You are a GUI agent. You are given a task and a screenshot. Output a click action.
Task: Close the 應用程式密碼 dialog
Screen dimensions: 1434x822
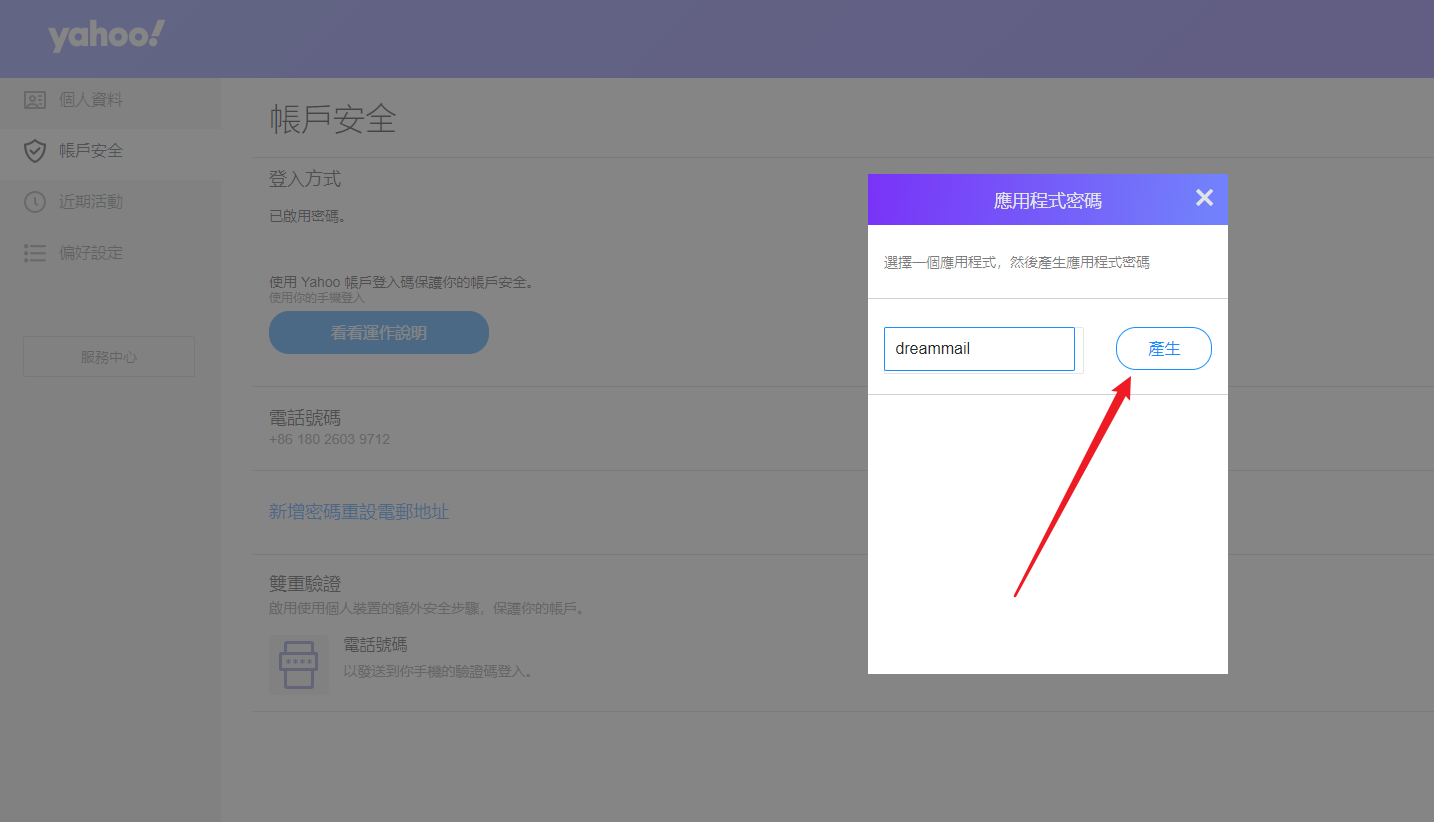[x=1204, y=198]
